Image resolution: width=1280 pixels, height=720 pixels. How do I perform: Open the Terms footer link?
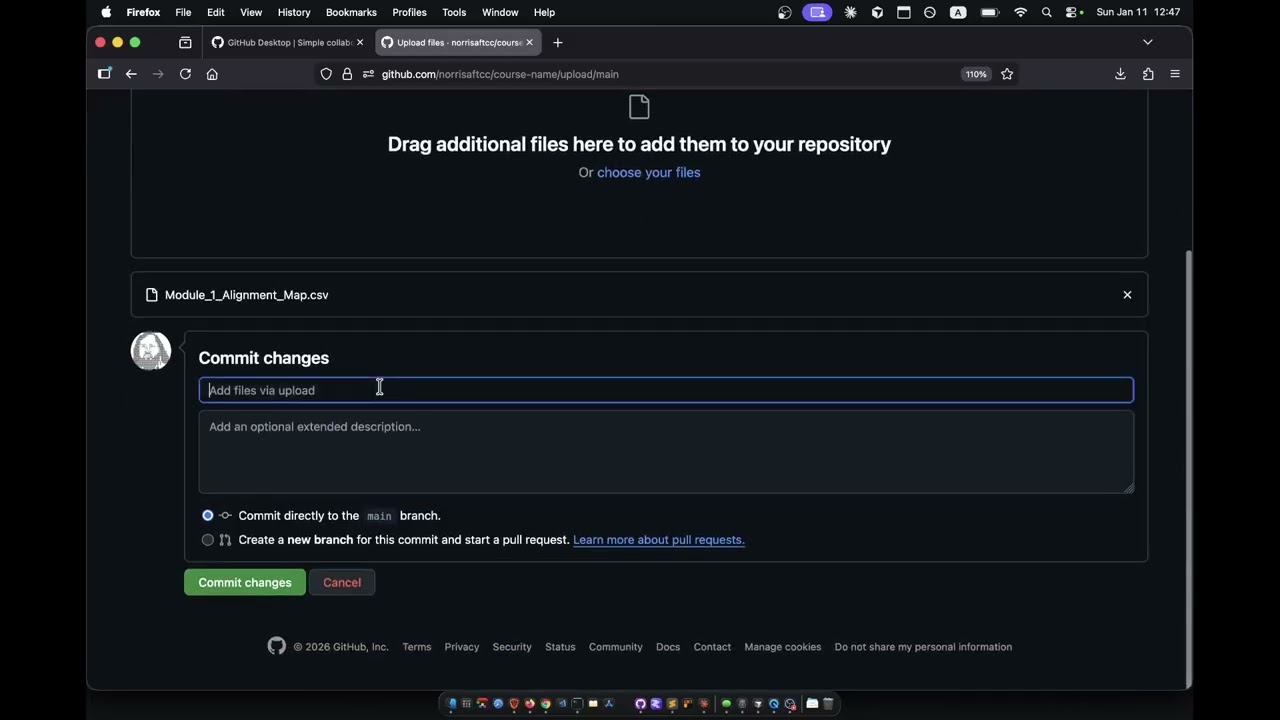(x=417, y=647)
